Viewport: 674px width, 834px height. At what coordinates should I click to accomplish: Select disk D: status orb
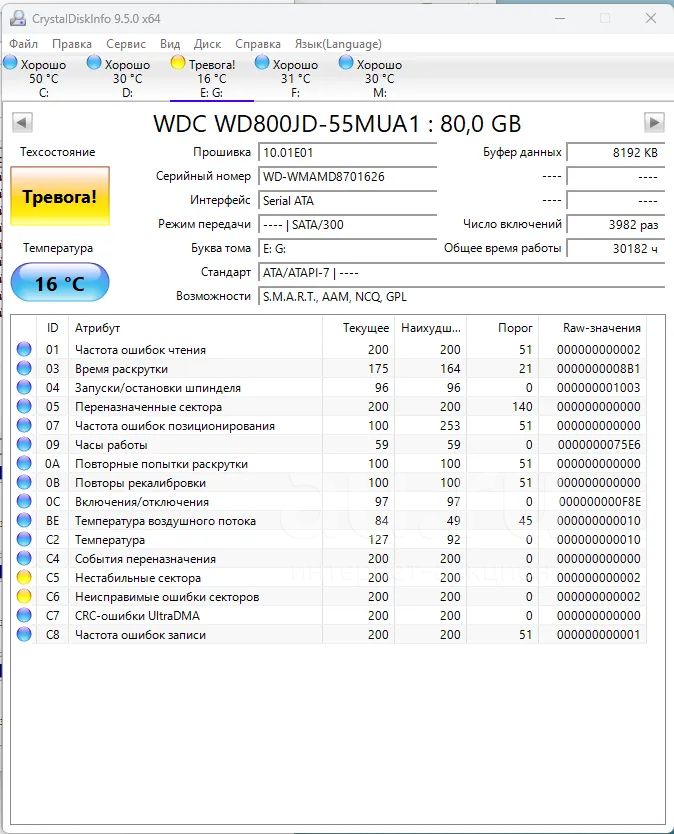[94, 63]
